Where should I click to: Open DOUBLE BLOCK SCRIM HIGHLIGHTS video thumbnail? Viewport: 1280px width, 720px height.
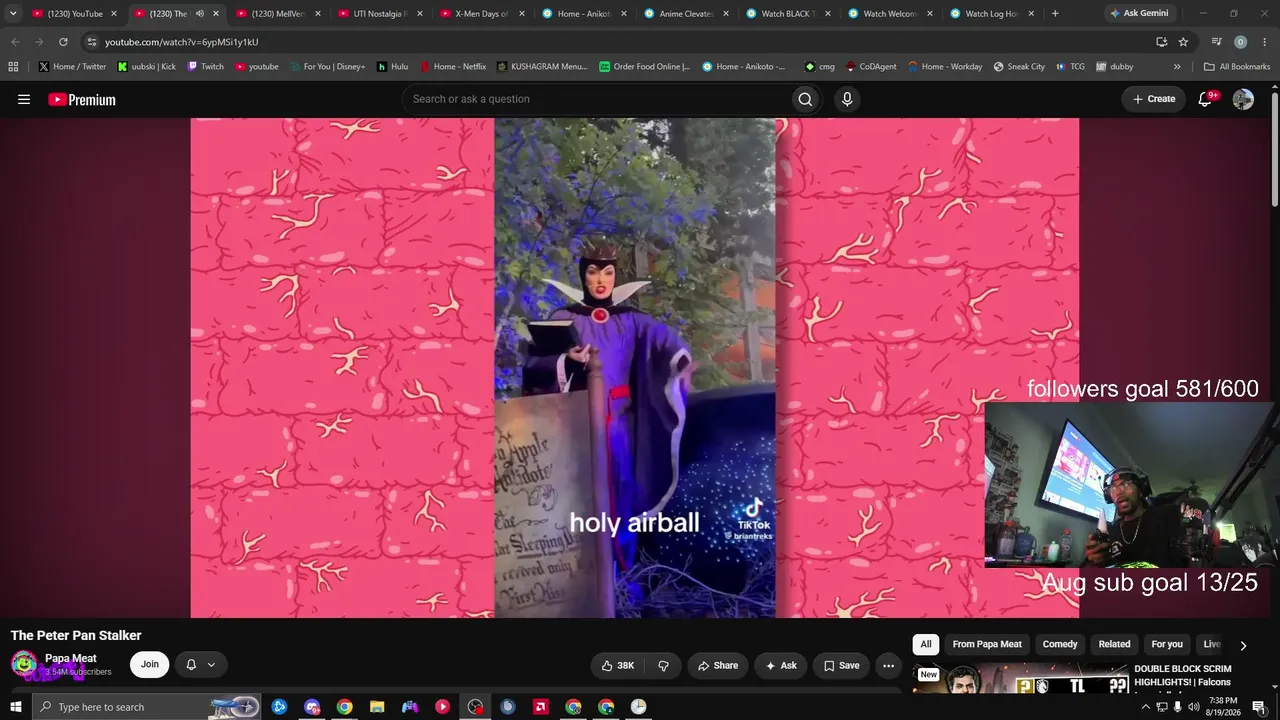(1020, 680)
